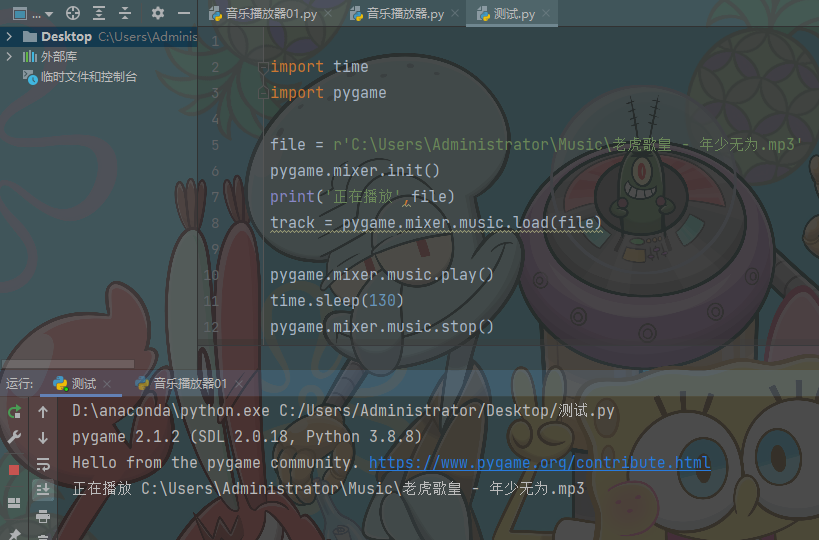Screen dimensions: 819x540
Task: Fold the import marker at line 3
Action: click(x=263, y=93)
